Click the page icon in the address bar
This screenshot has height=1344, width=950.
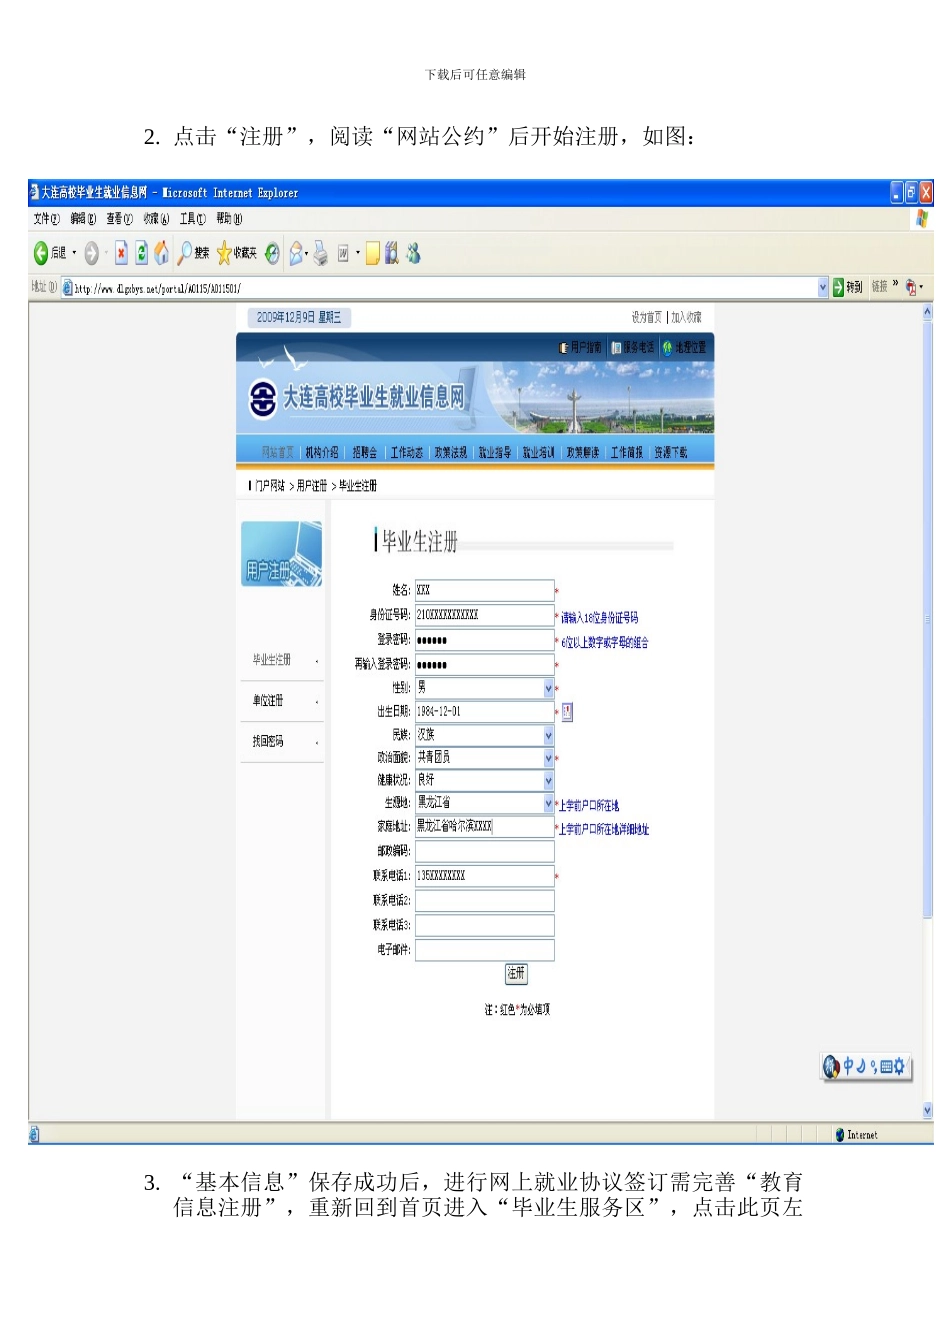pyautogui.click(x=68, y=288)
